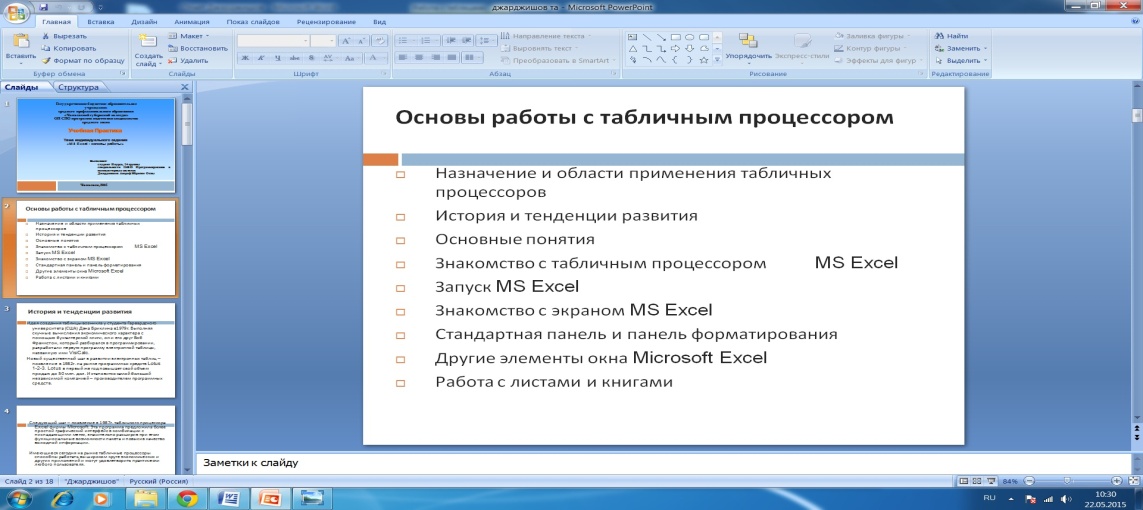Click the 84% zoom level button
The height and width of the screenshot is (510, 1143).
1010,482
